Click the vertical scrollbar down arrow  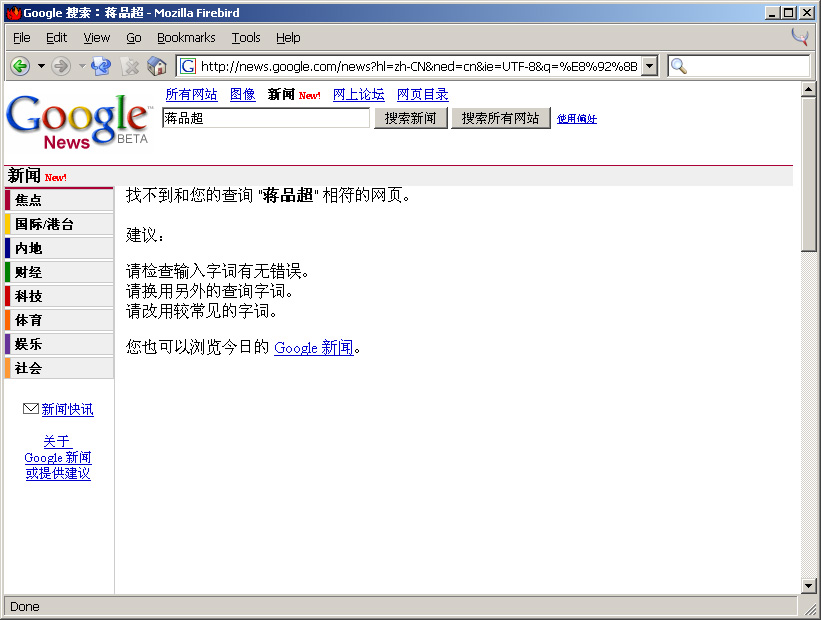[x=809, y=585]
